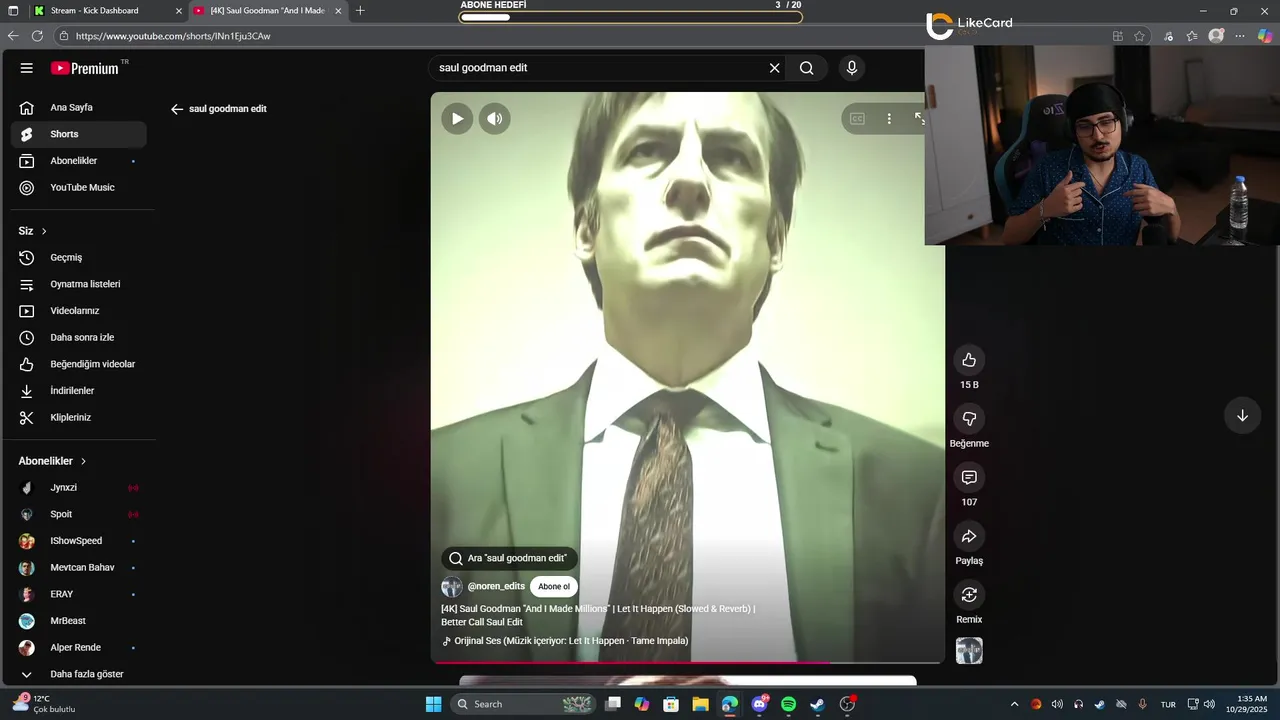Remix this short
The image size is (1280, 720).
tap(969, 595)
